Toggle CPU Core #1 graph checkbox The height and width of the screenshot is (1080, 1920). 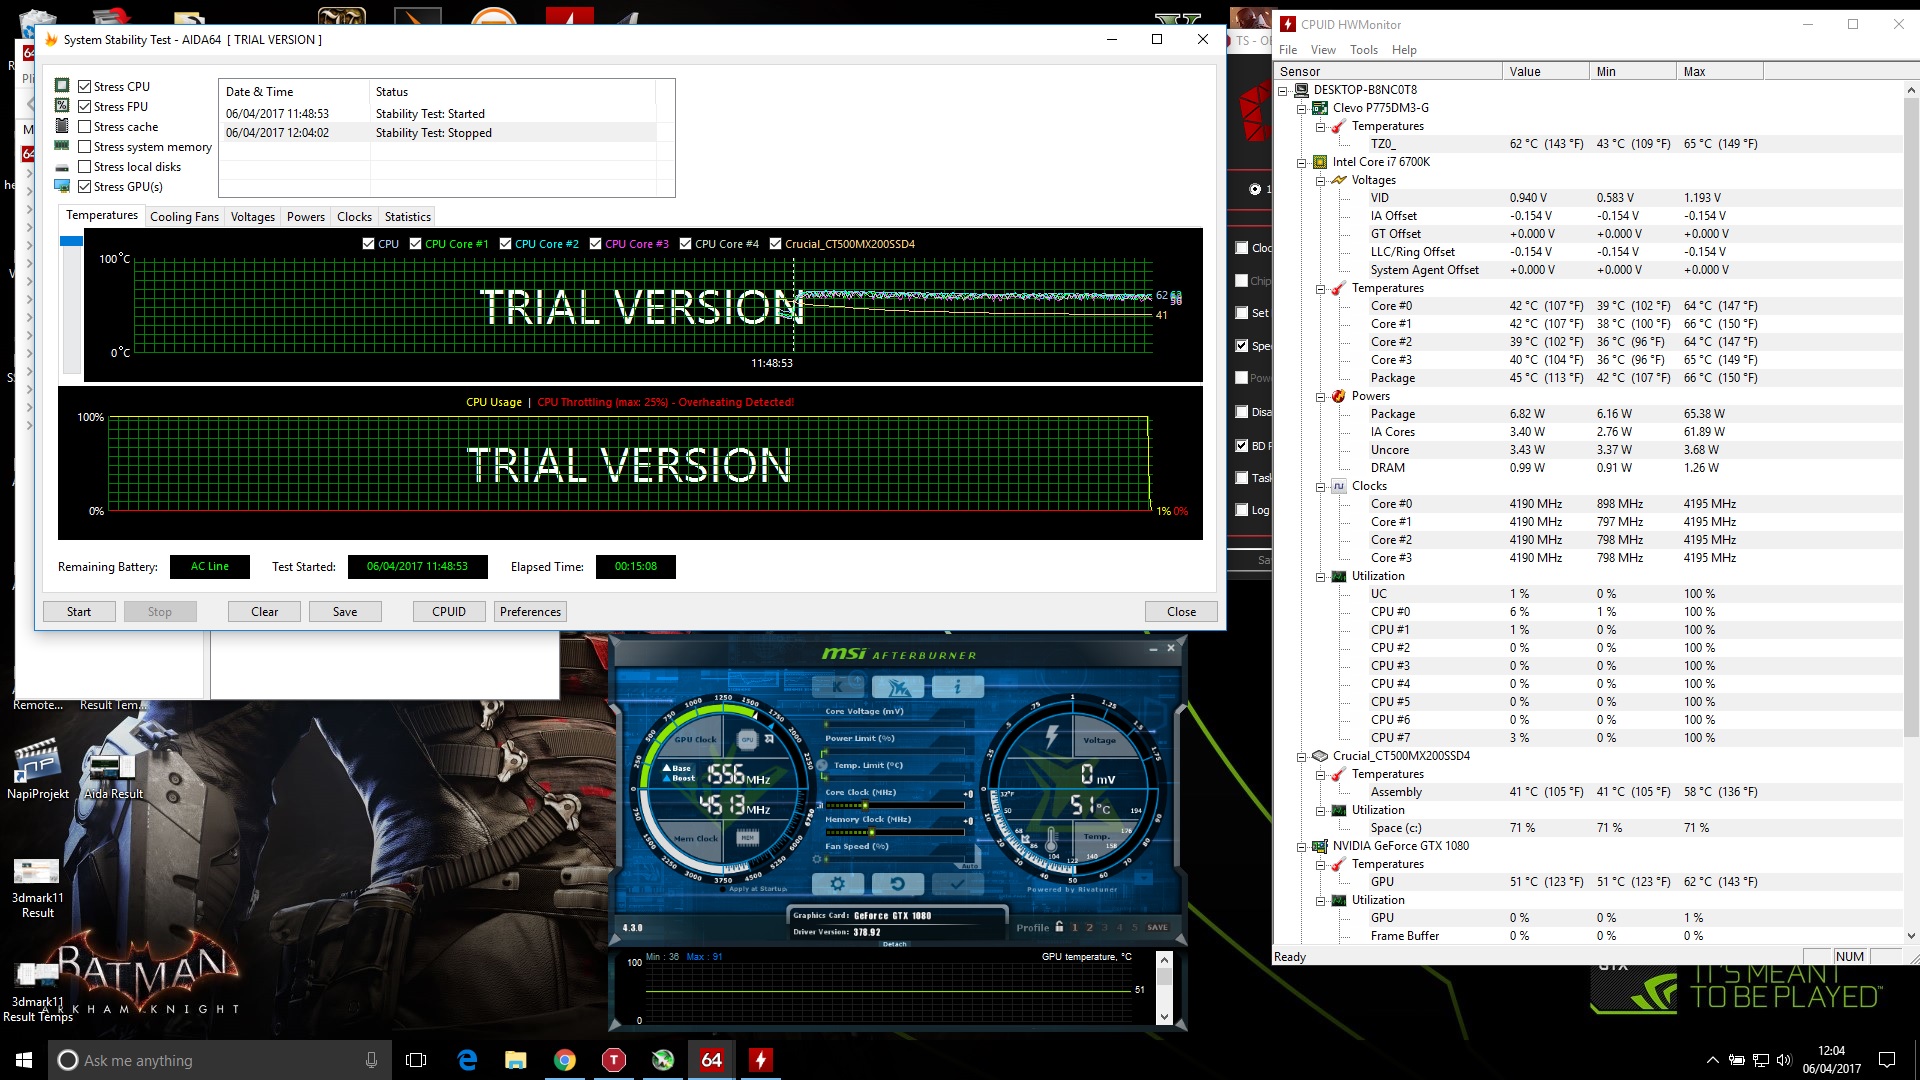pyautogui.click(x=415, y=244)
